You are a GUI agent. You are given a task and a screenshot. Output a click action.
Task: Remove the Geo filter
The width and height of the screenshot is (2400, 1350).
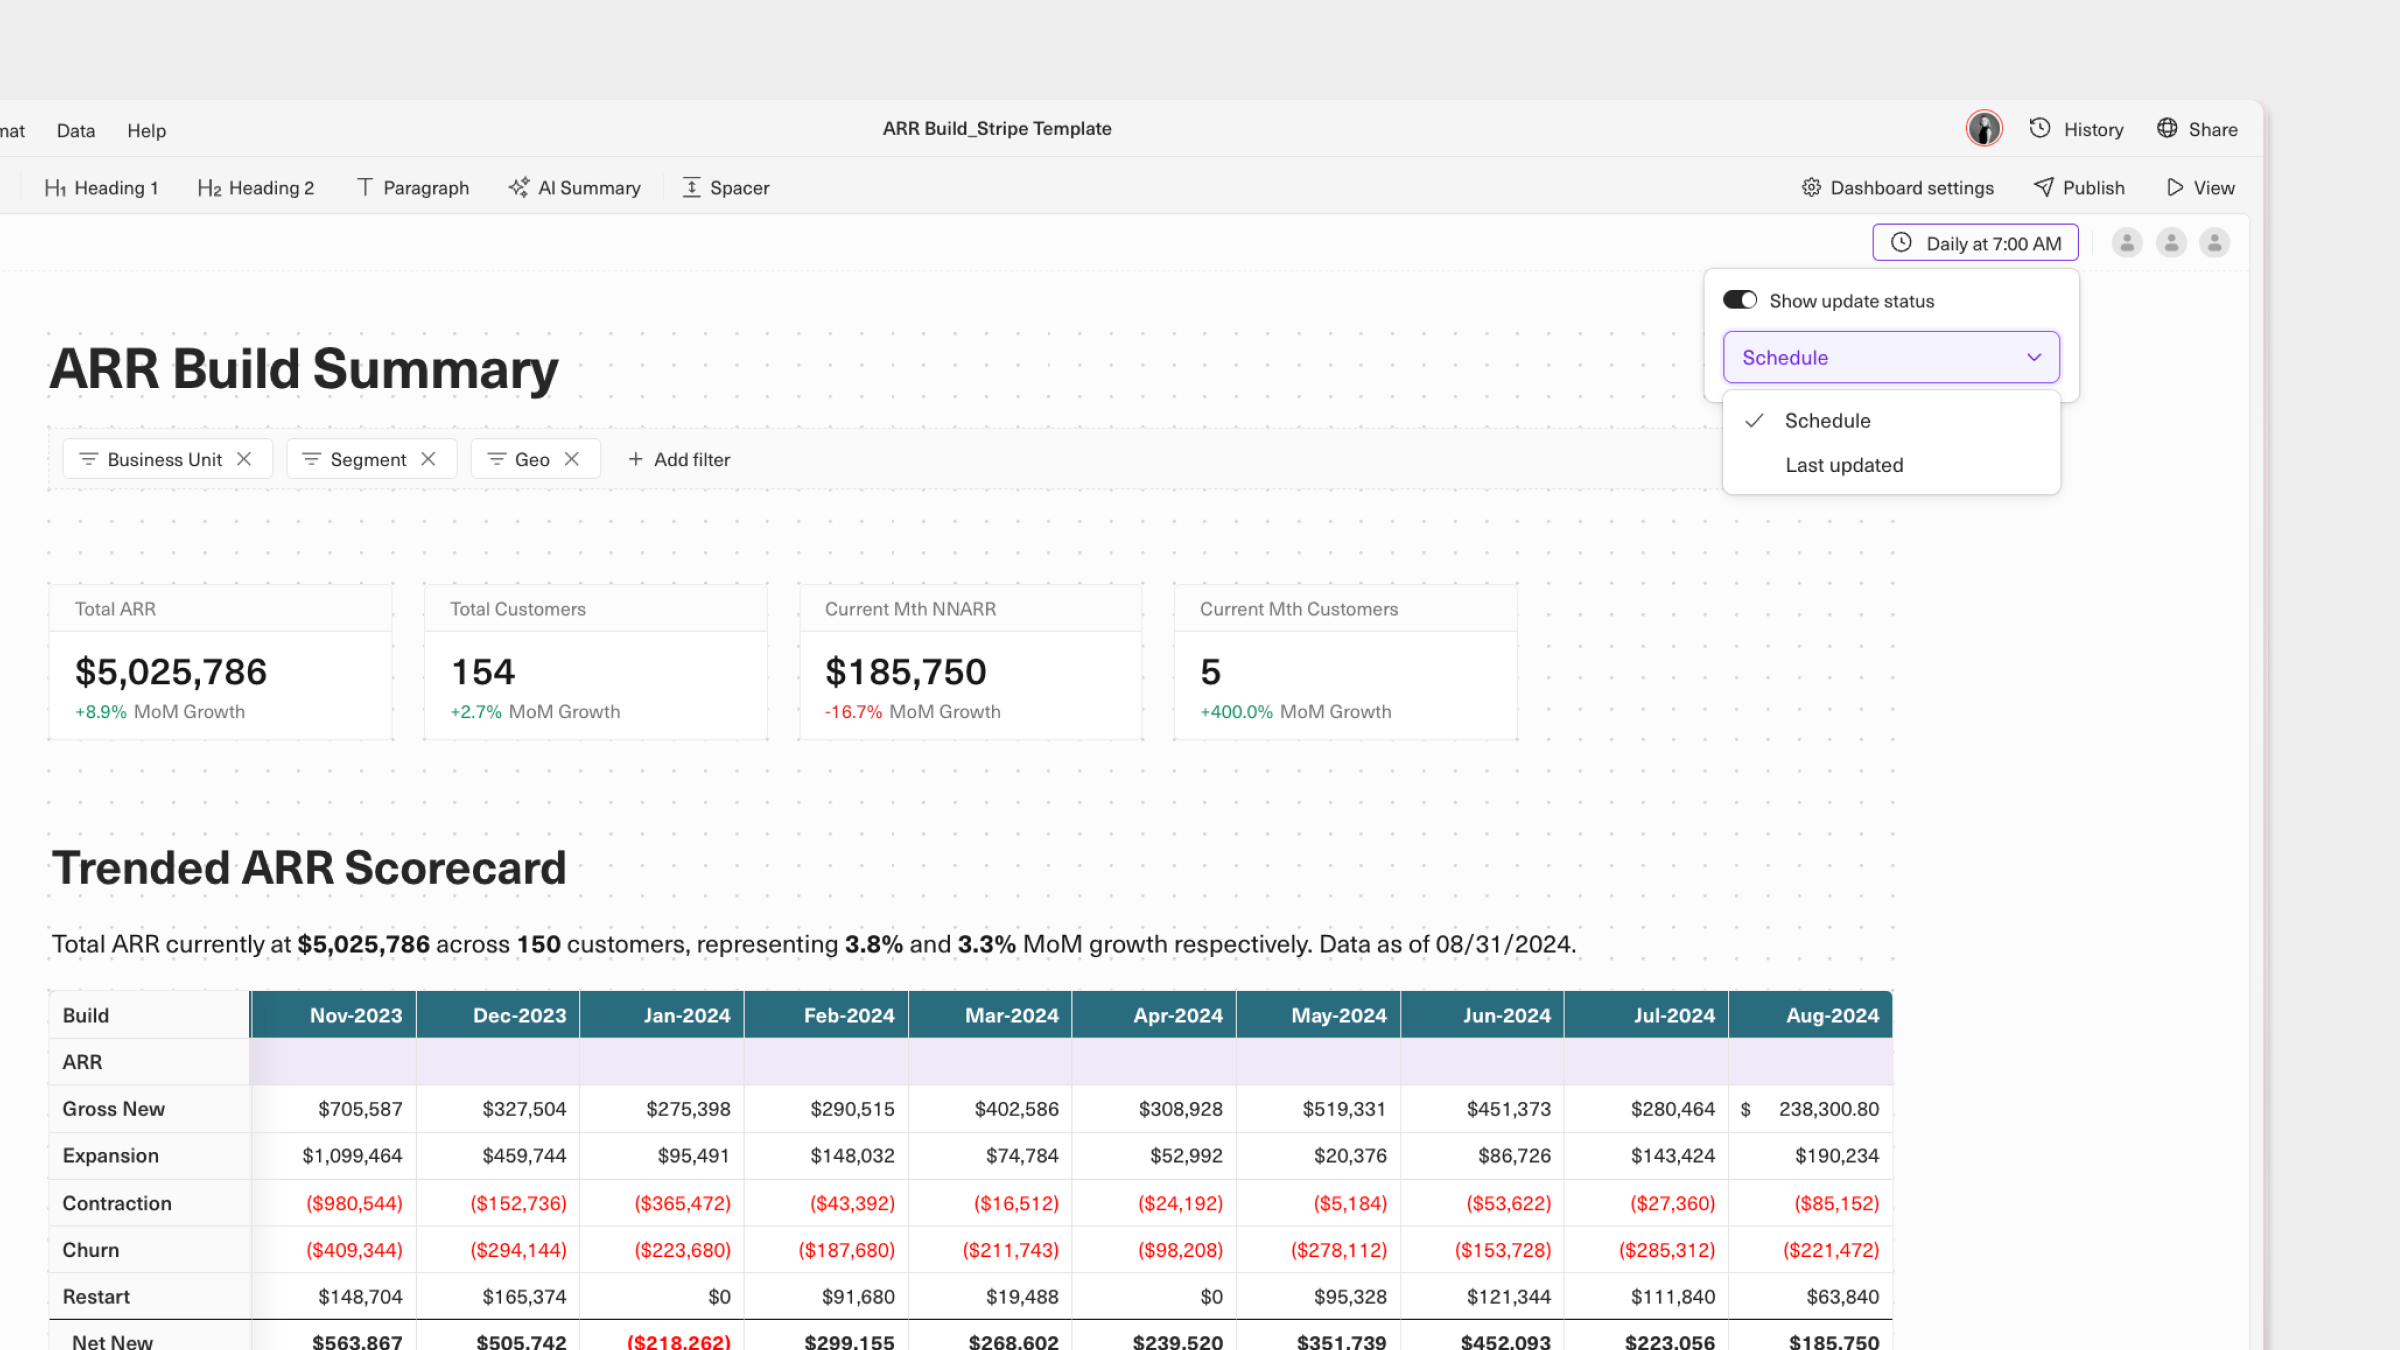pyautogui.click(x=572, y=459)
